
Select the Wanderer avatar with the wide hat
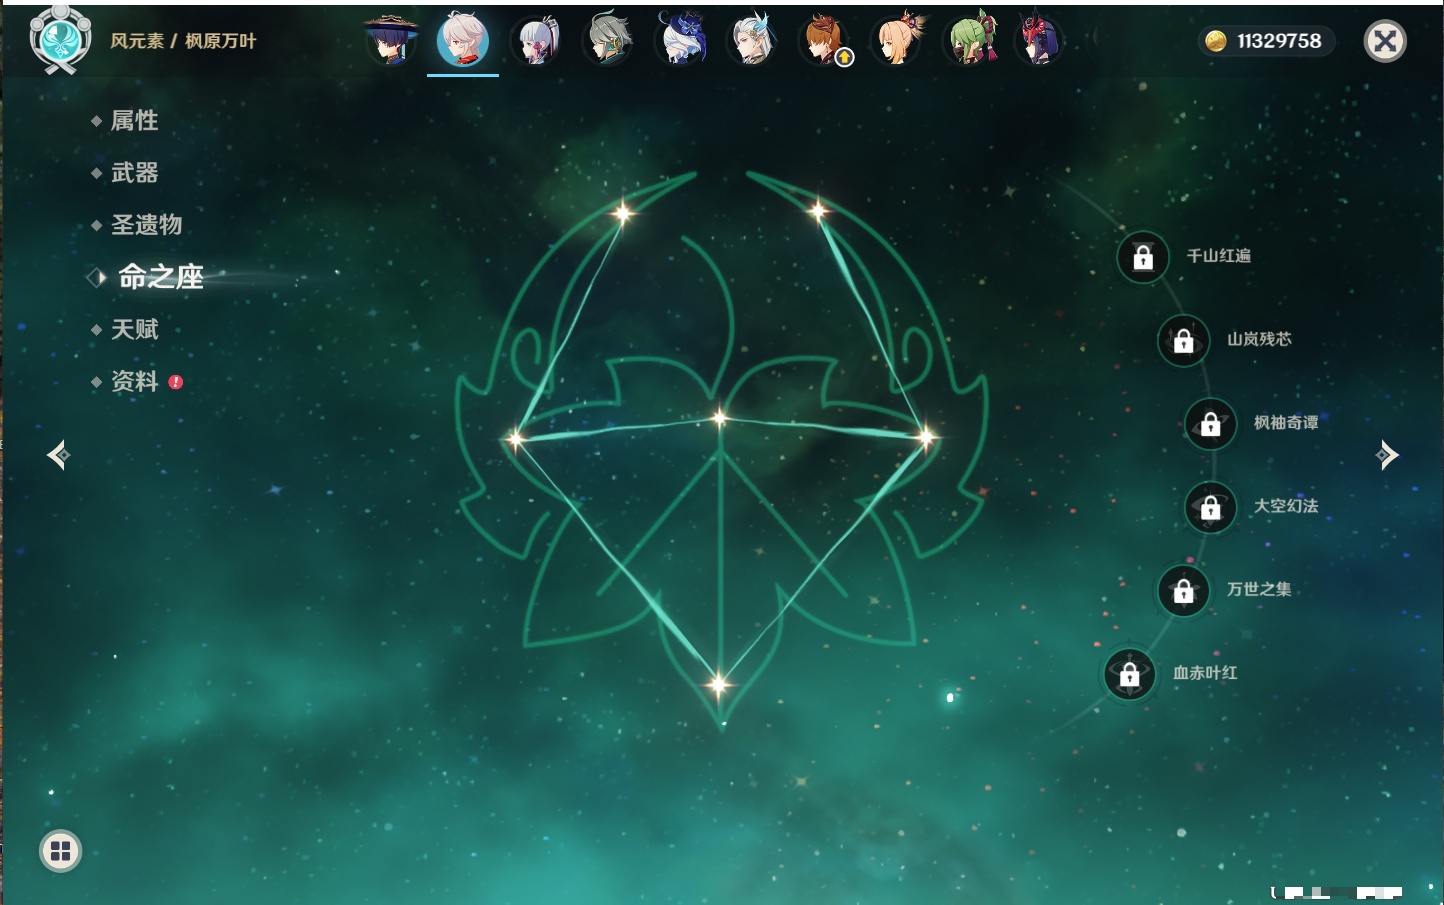pyautogui.click(x=390, y=40)
